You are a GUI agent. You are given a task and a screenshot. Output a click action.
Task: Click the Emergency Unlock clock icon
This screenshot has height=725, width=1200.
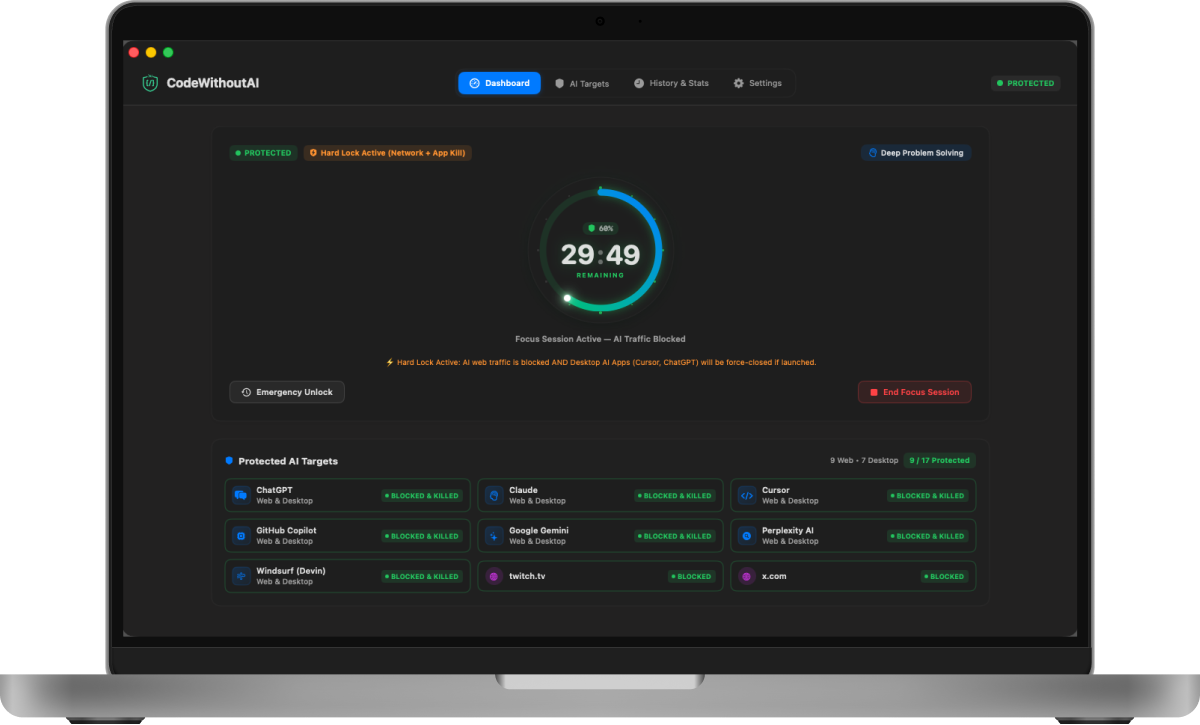246,392
